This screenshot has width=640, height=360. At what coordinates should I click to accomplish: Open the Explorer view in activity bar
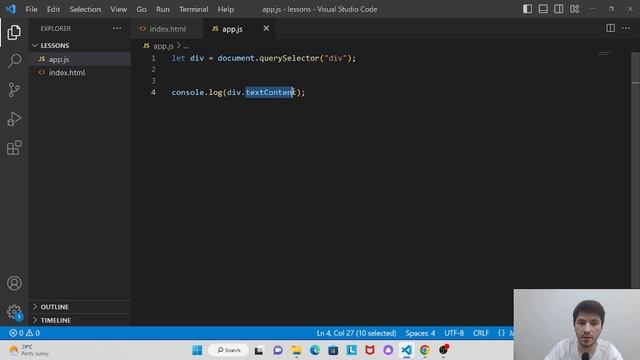tap(14, 32)
